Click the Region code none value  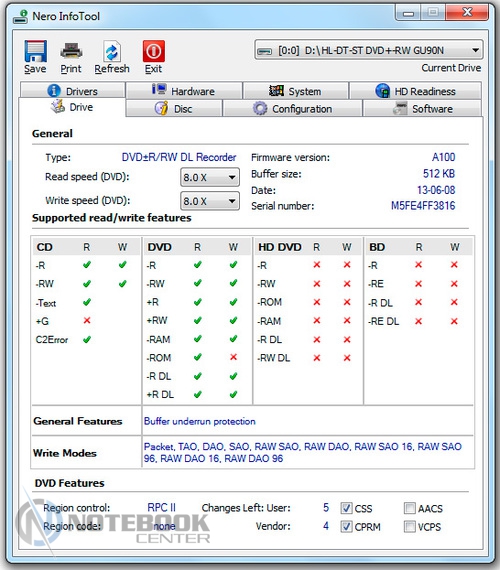(x=164, y=526)
